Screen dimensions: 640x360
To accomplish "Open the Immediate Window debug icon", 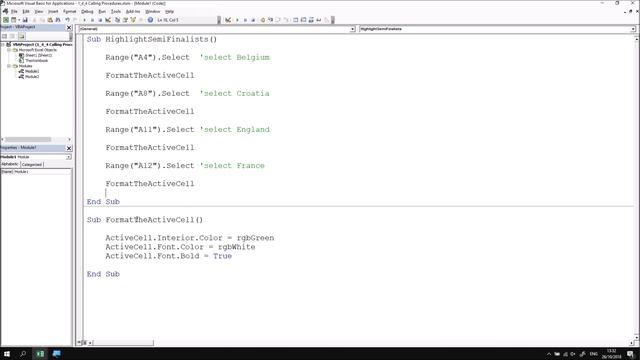I will pyautogui.click(x=303, y=20).
